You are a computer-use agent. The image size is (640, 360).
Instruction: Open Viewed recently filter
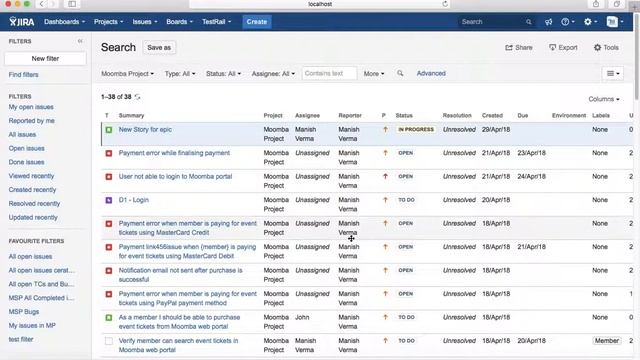point(31,176)
